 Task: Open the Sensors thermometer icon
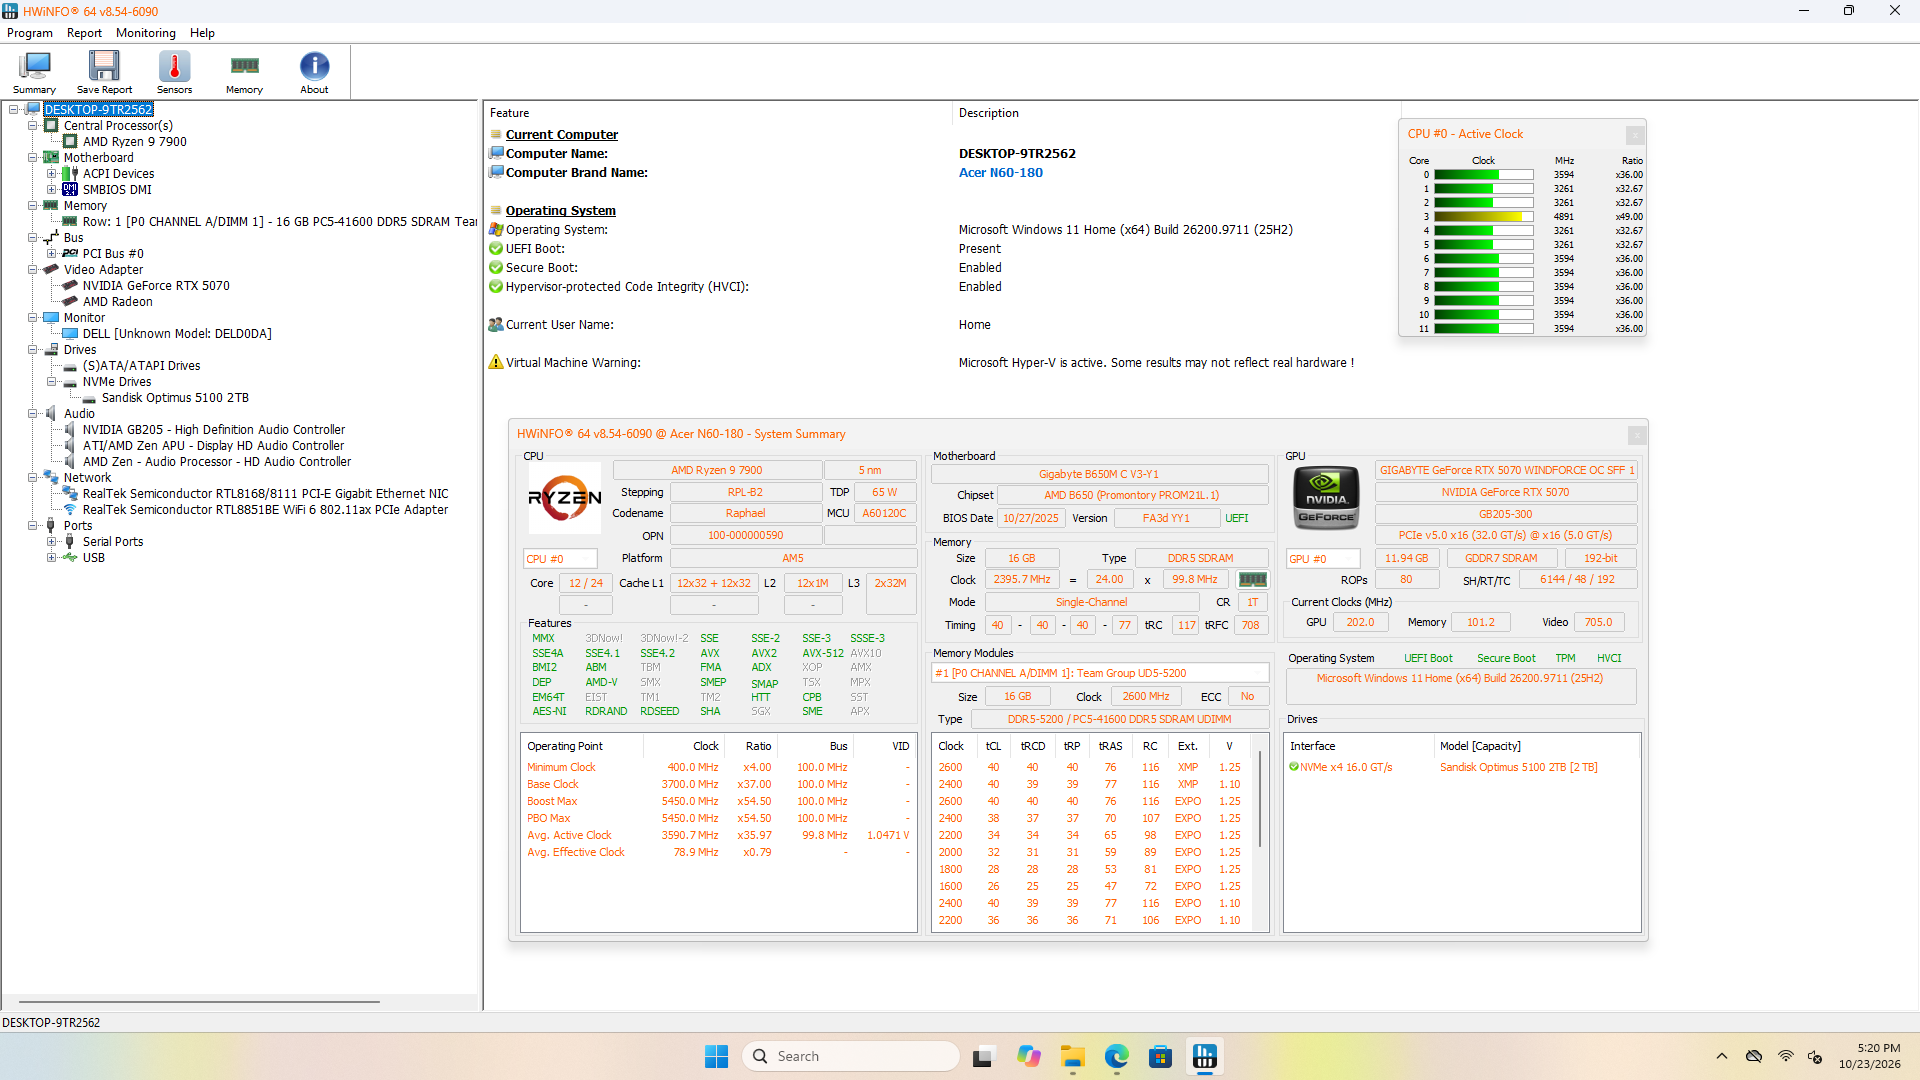coord(174,72)
